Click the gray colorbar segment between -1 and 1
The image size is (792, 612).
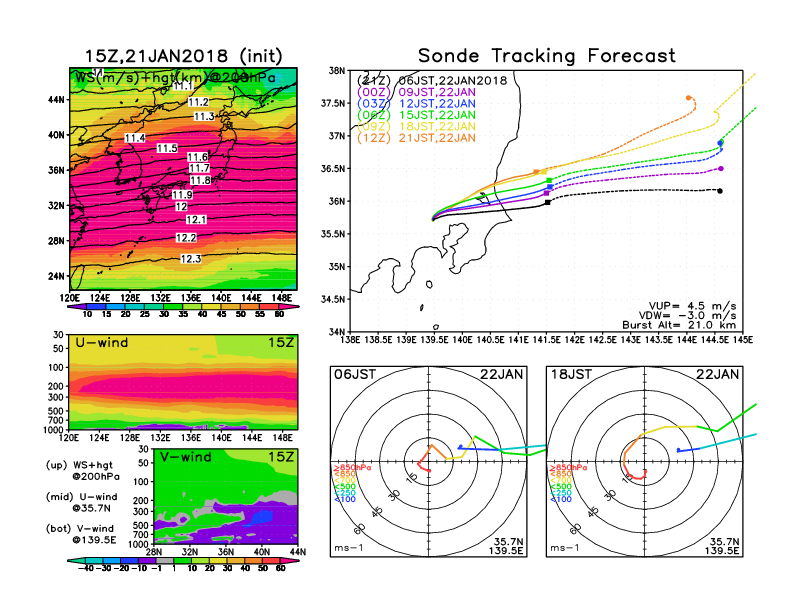[164, 560]
